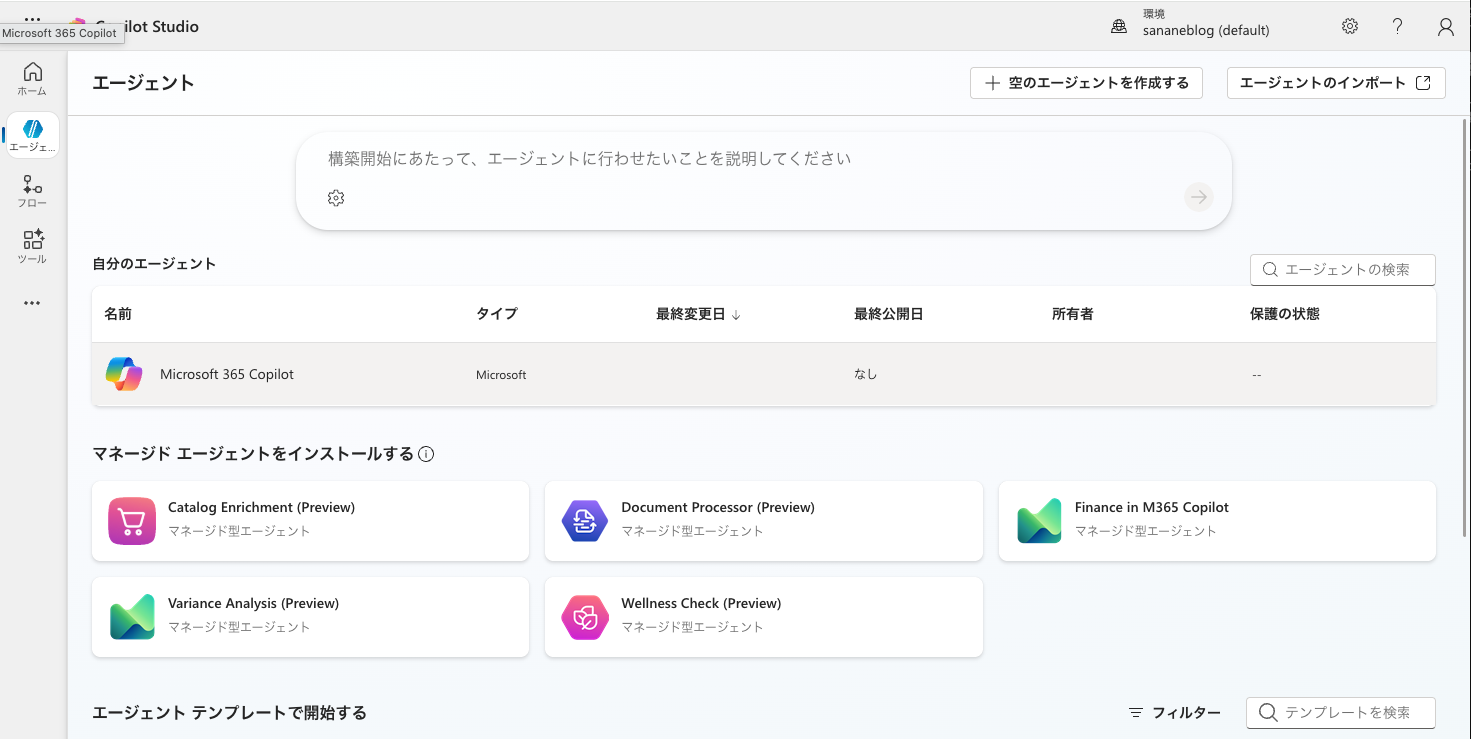Click the タイプ column header
This screenshot has height=739, width=1471.
point(497,314)
